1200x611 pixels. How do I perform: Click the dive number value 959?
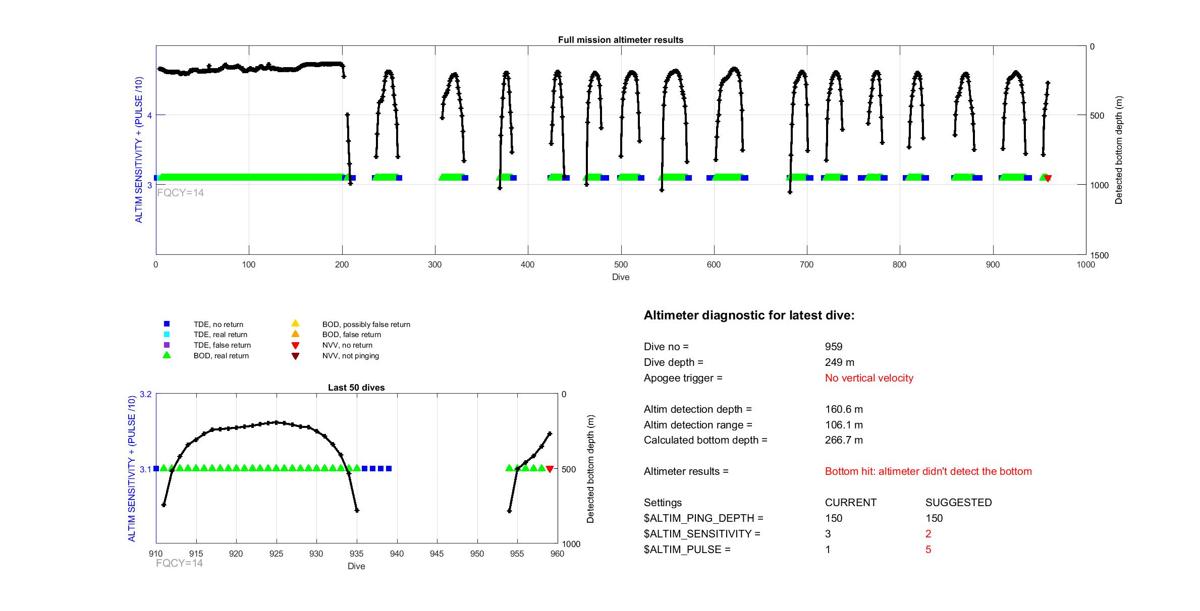point(834,346)
